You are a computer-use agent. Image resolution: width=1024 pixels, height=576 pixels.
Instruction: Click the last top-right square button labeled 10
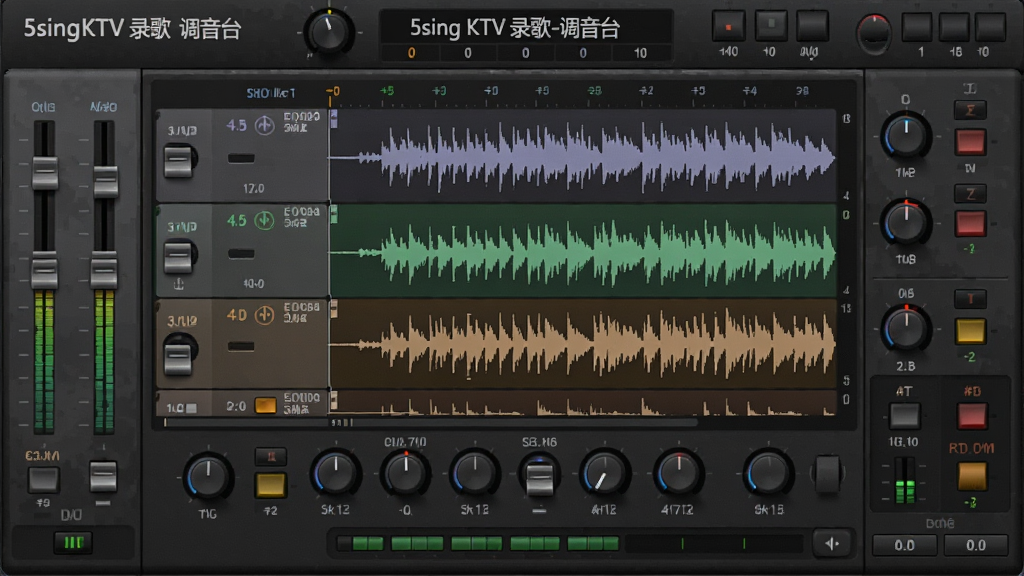990,27
